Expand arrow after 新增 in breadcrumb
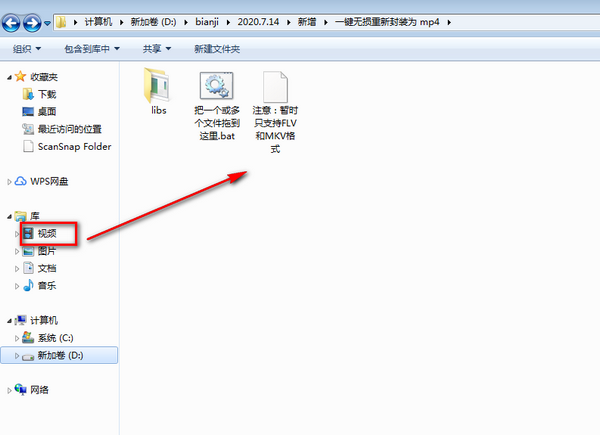600x435 pixels. [x=326, y=23]
